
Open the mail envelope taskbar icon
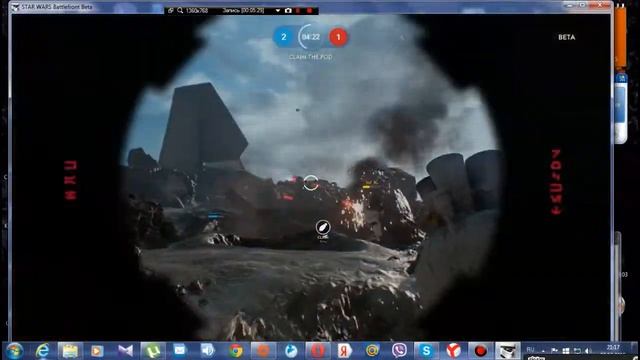click(x=180, y=351)
